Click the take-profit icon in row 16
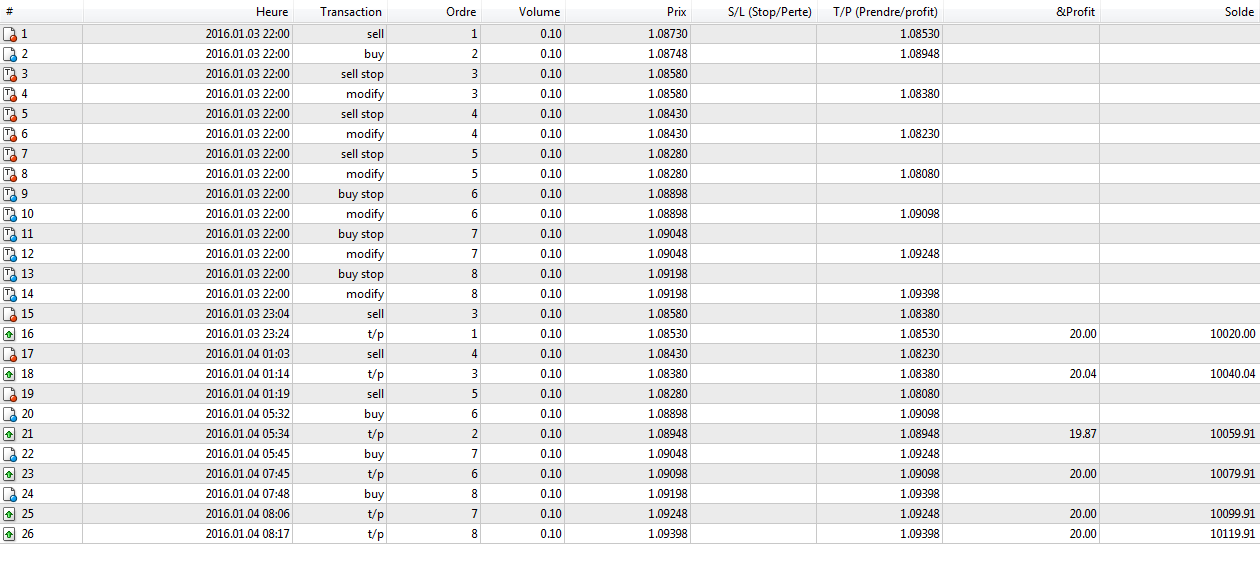 [x=10, y=334]
